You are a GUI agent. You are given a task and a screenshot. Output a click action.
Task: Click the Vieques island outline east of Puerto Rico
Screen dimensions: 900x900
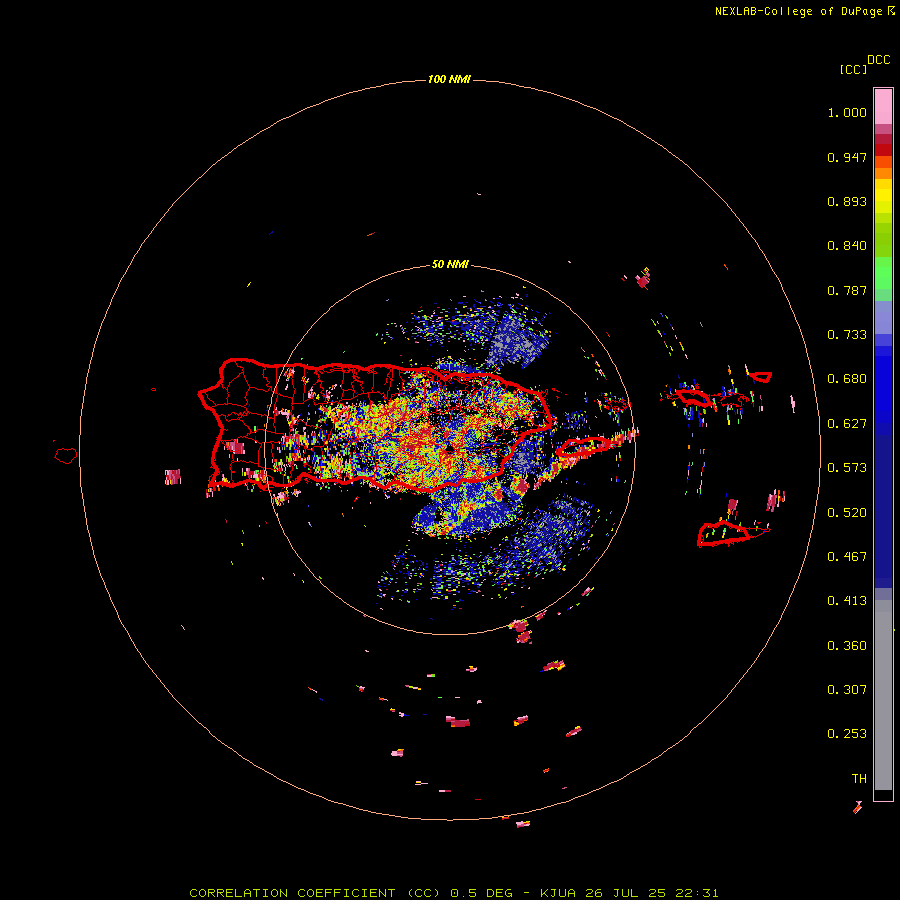(583, 446)
